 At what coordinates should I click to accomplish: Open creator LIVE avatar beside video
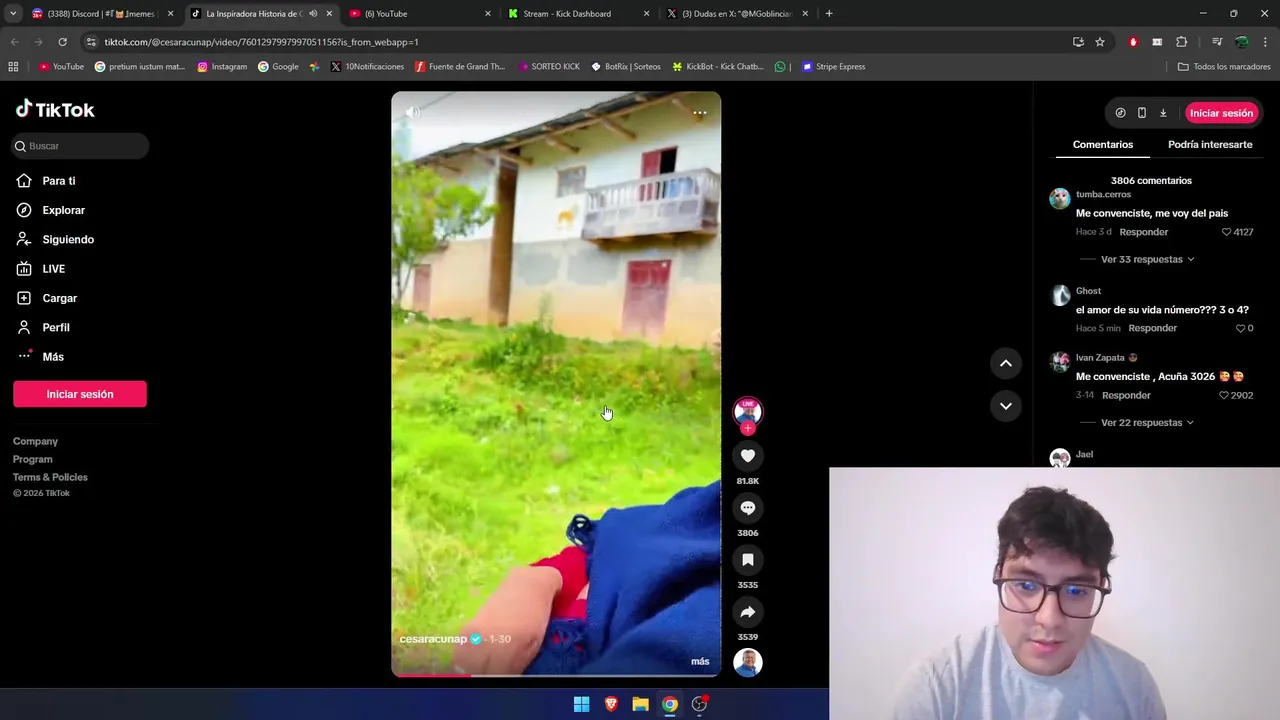coord(747,410)
